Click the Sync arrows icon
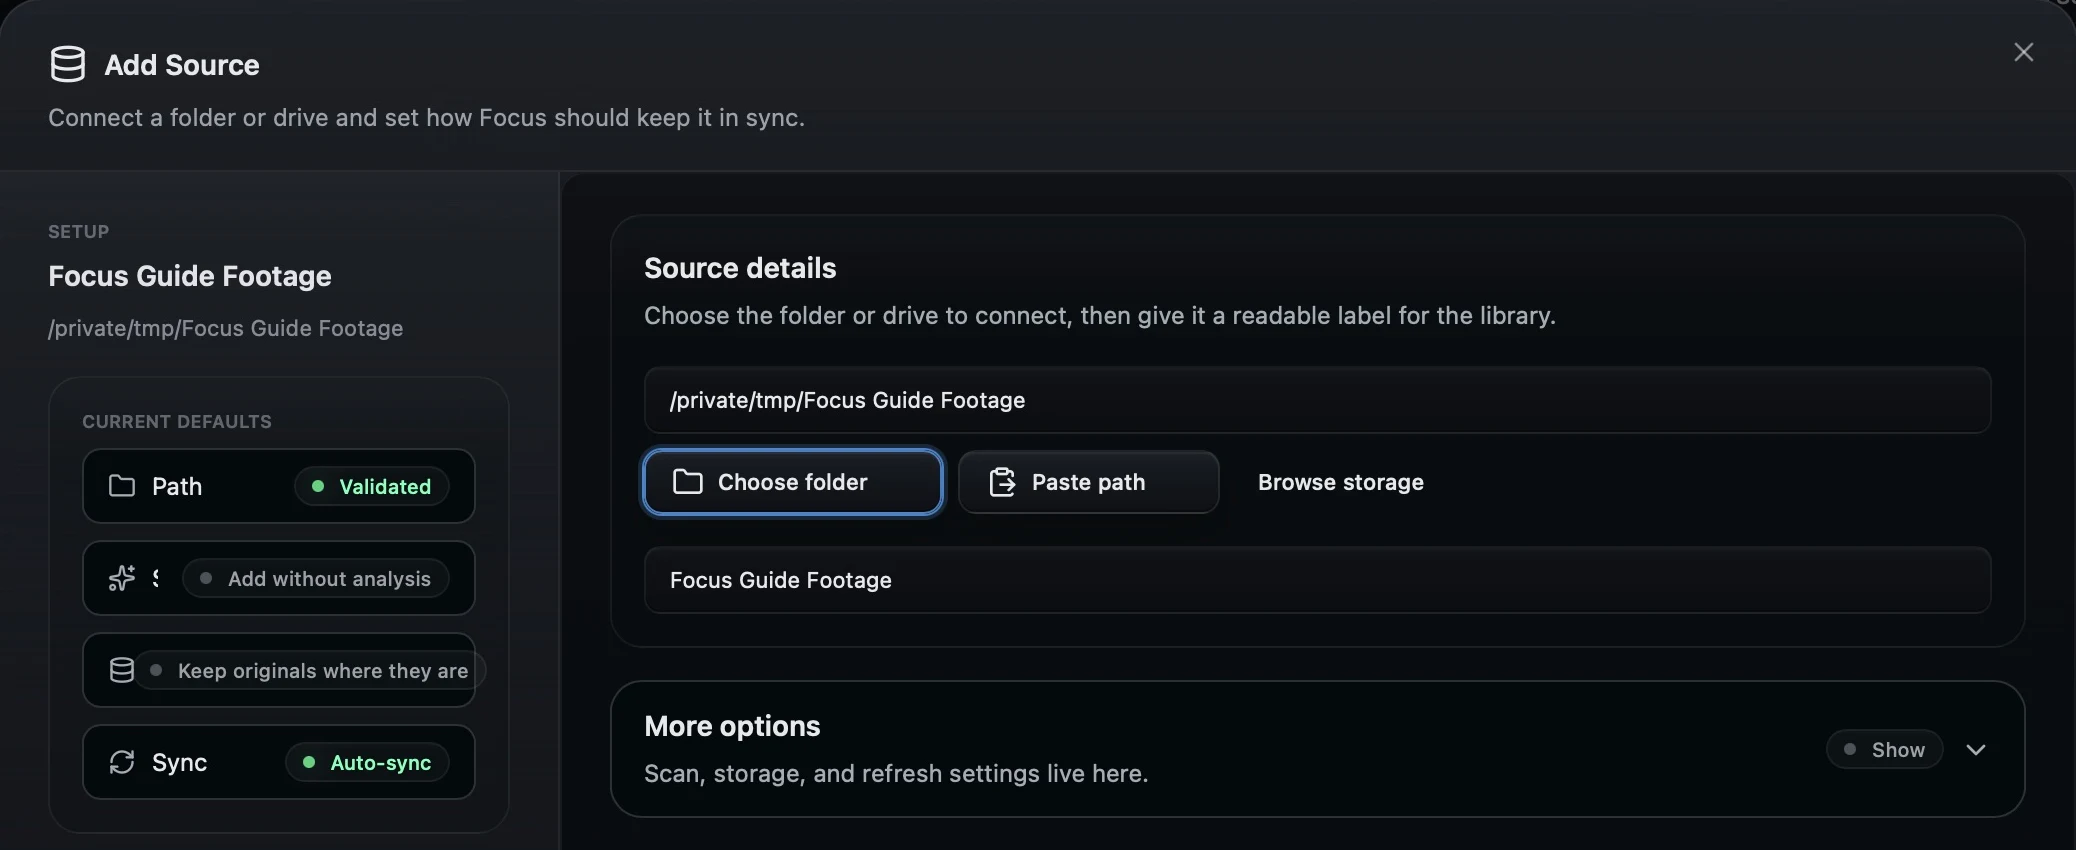2076x850 pixels. pyautogui.click(x=122, y=762)
